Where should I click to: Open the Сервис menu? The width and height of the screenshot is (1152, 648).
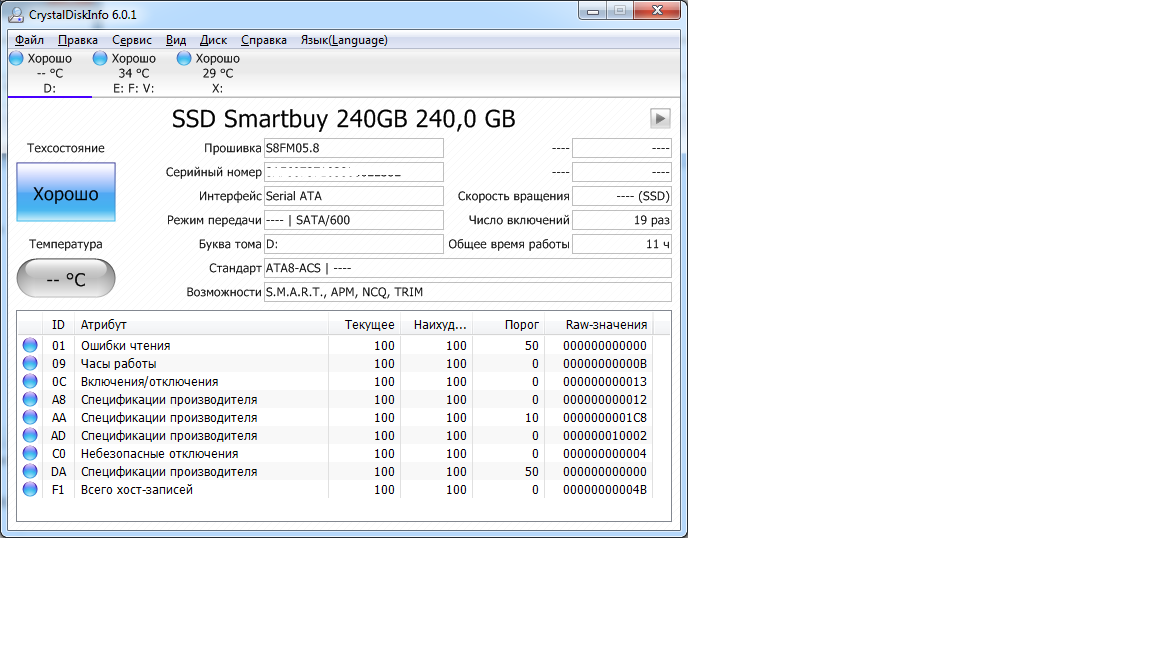point(132,40)
